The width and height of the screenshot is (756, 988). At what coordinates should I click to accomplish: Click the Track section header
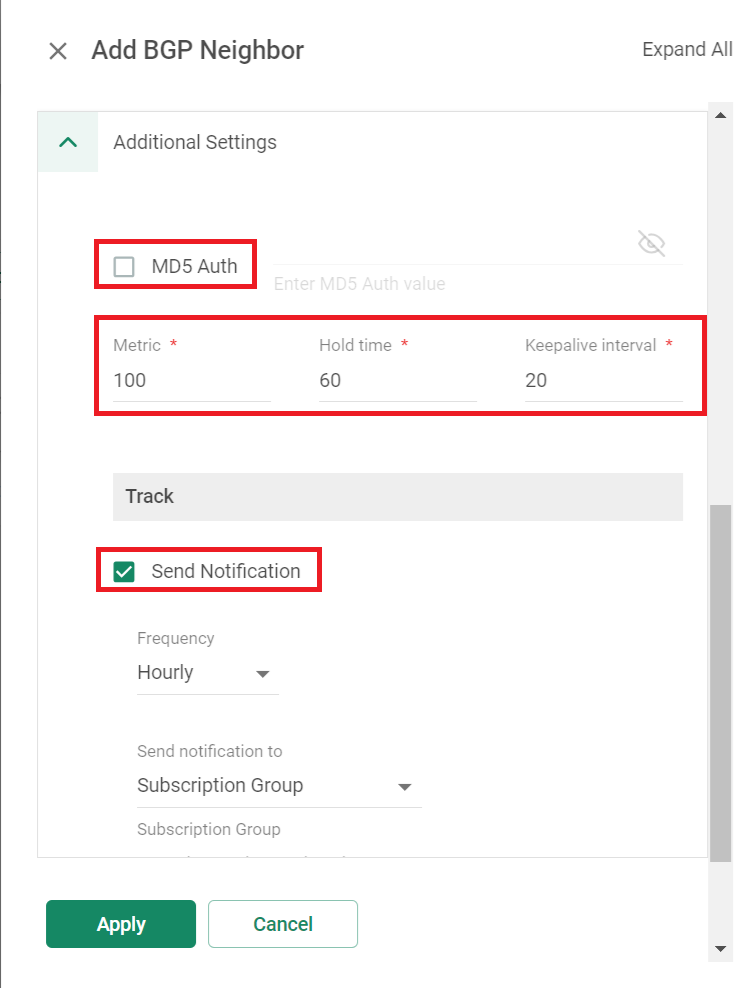[398, 497]
